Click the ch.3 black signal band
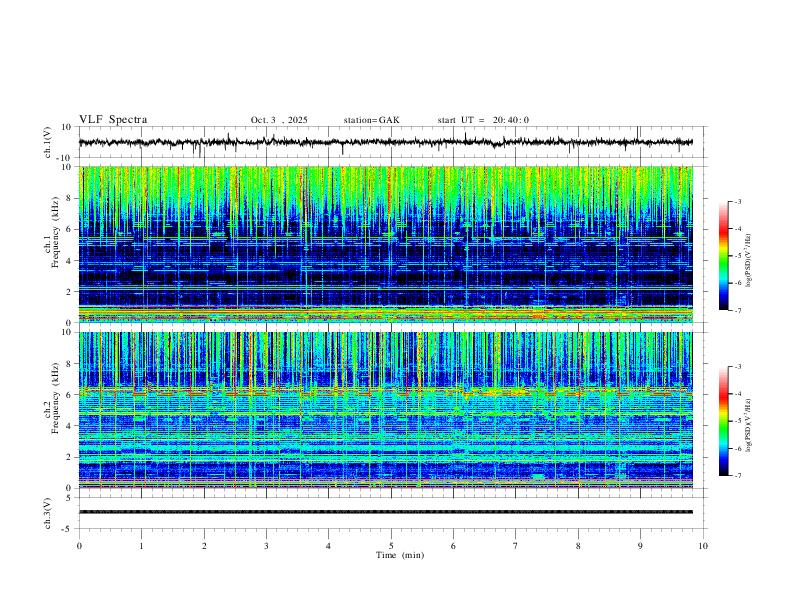The width and height of the screenshot is (792, 612). coord(386,512)
